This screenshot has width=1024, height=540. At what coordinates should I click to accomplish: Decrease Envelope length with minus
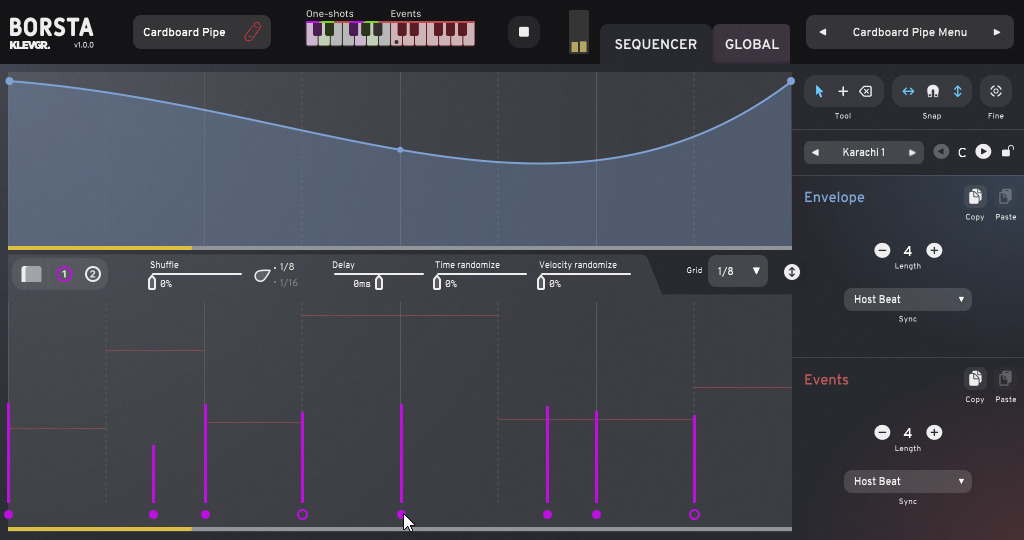tap(882, 251)
